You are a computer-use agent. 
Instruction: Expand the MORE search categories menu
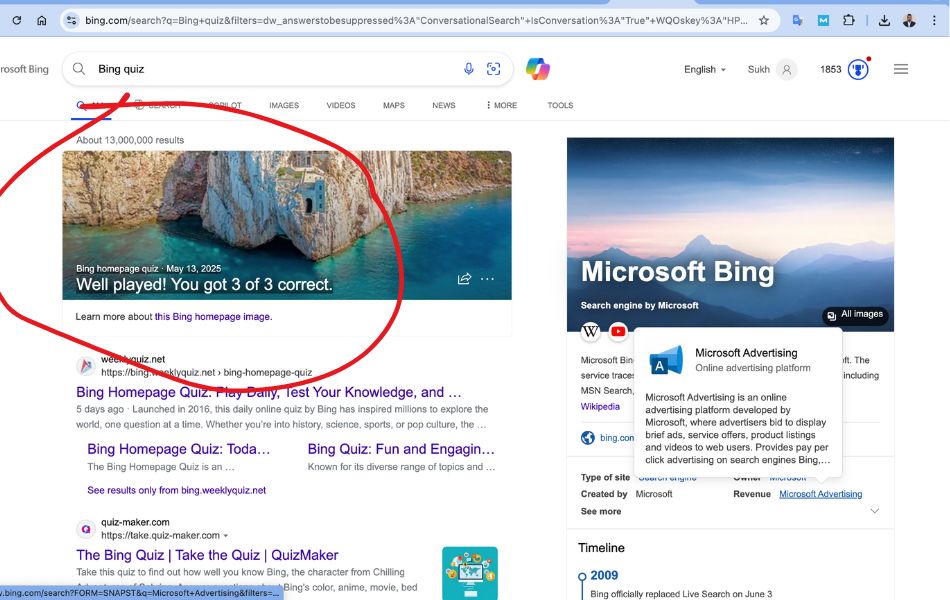coord(502,105)
